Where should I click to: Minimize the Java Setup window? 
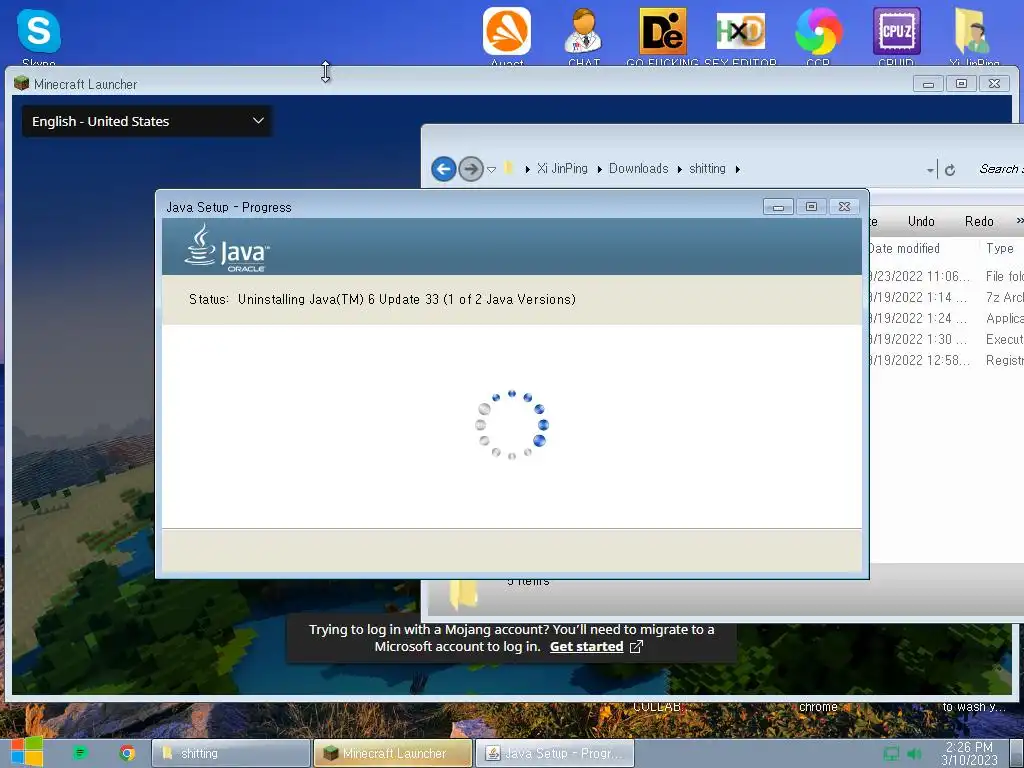[x=778, y=206]
